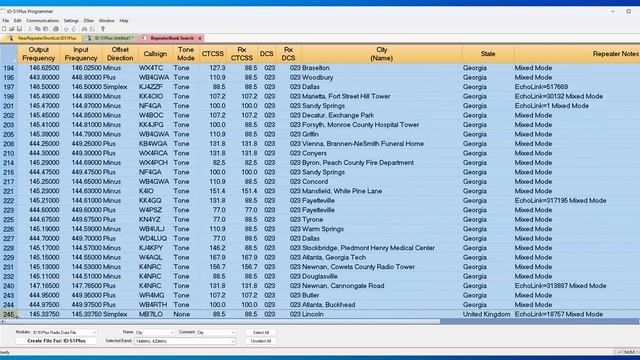Viewport: 640px width, 360px height.
Task: Click 'EchoLink=517669' notes cell
Action: pos(577,87)
